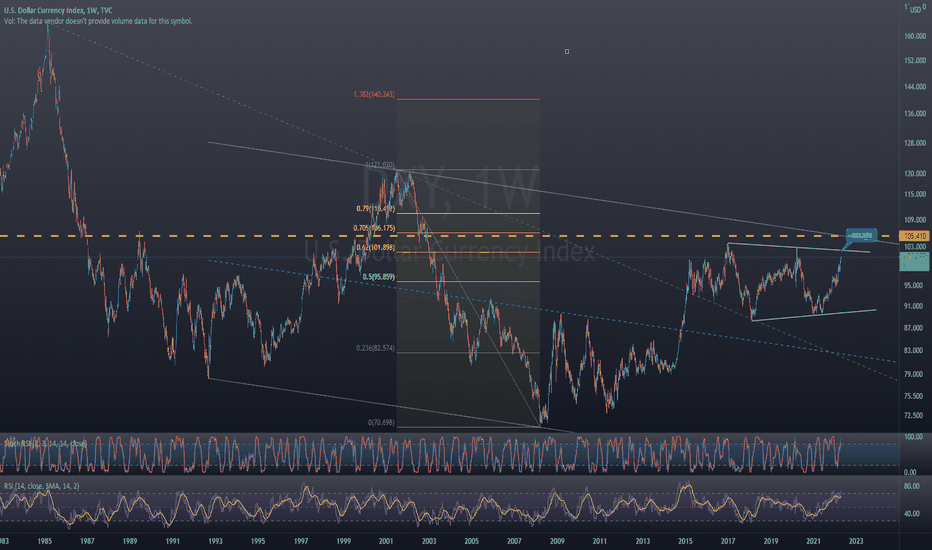Viewport: 932px width, 550px height.
Task: Click the 83.000 price axis value
Action: point(914,351)
